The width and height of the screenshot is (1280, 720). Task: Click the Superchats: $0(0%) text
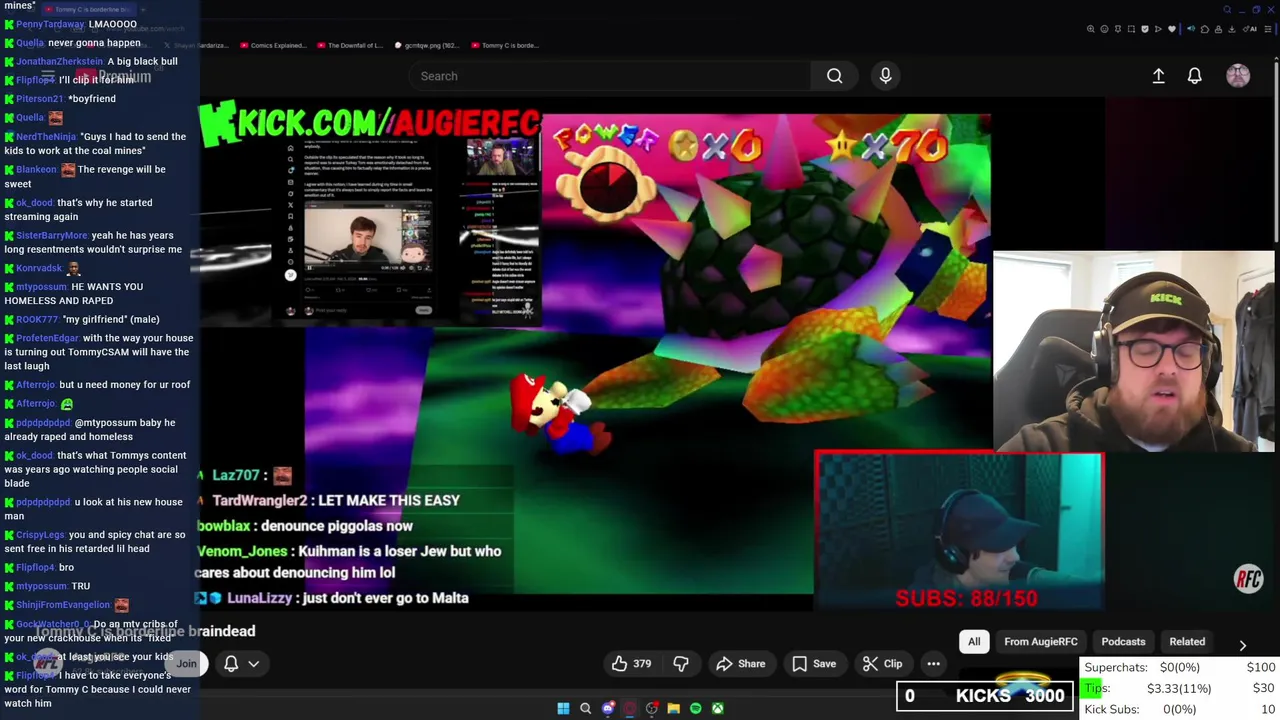(1142, 667)
